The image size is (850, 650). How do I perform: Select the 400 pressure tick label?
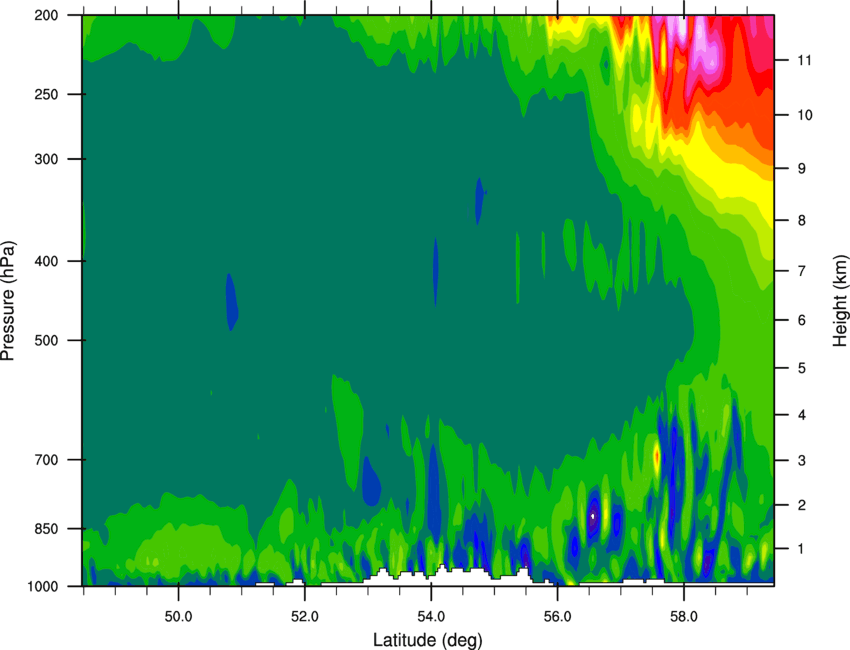click(46, 261)
